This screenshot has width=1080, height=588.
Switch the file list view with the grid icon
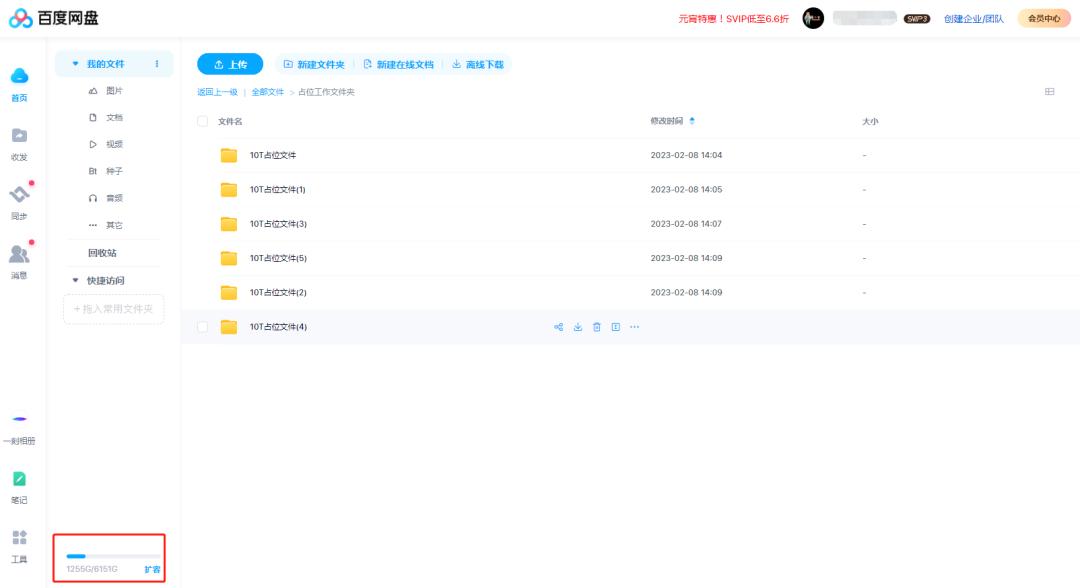pyautogui.click(x=1049, y=92)
